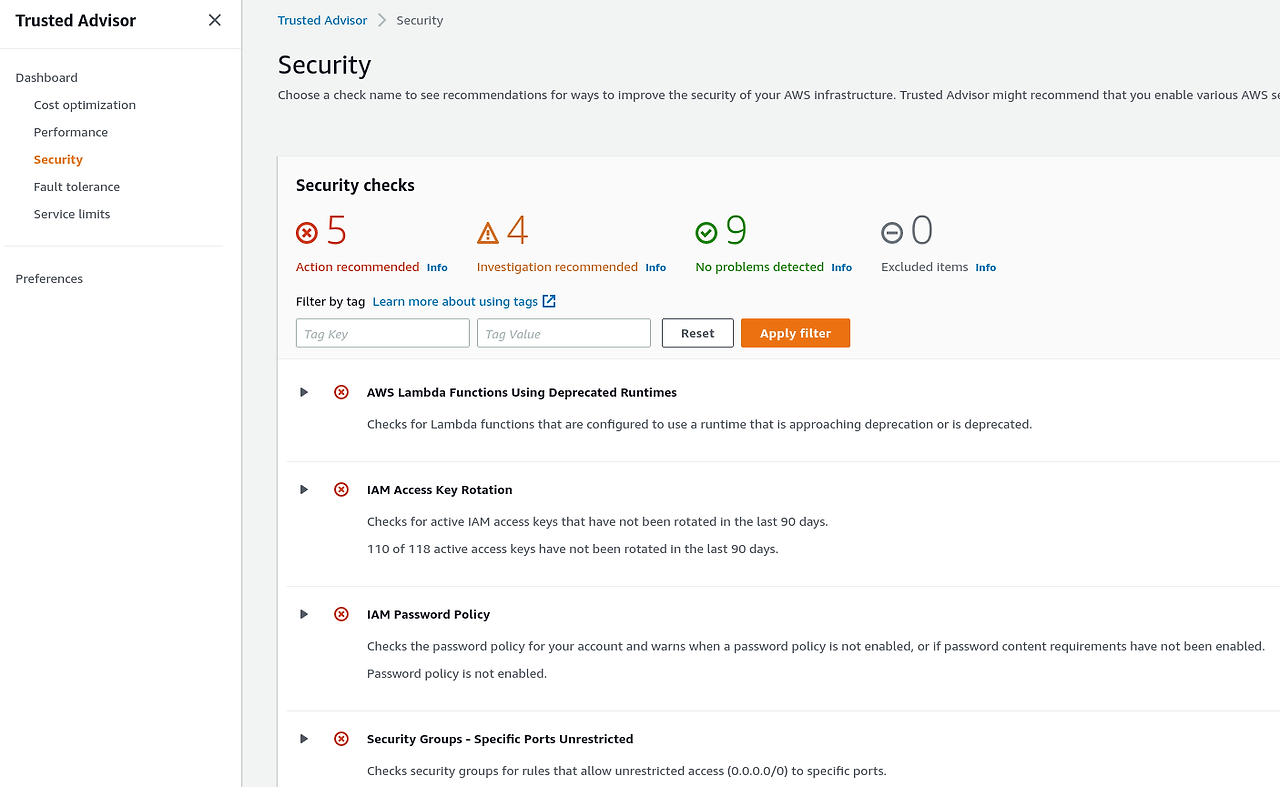The image size is (1280, 787).
Task: Close the Trusted Advisor side panel
Action: coord(214,20)
